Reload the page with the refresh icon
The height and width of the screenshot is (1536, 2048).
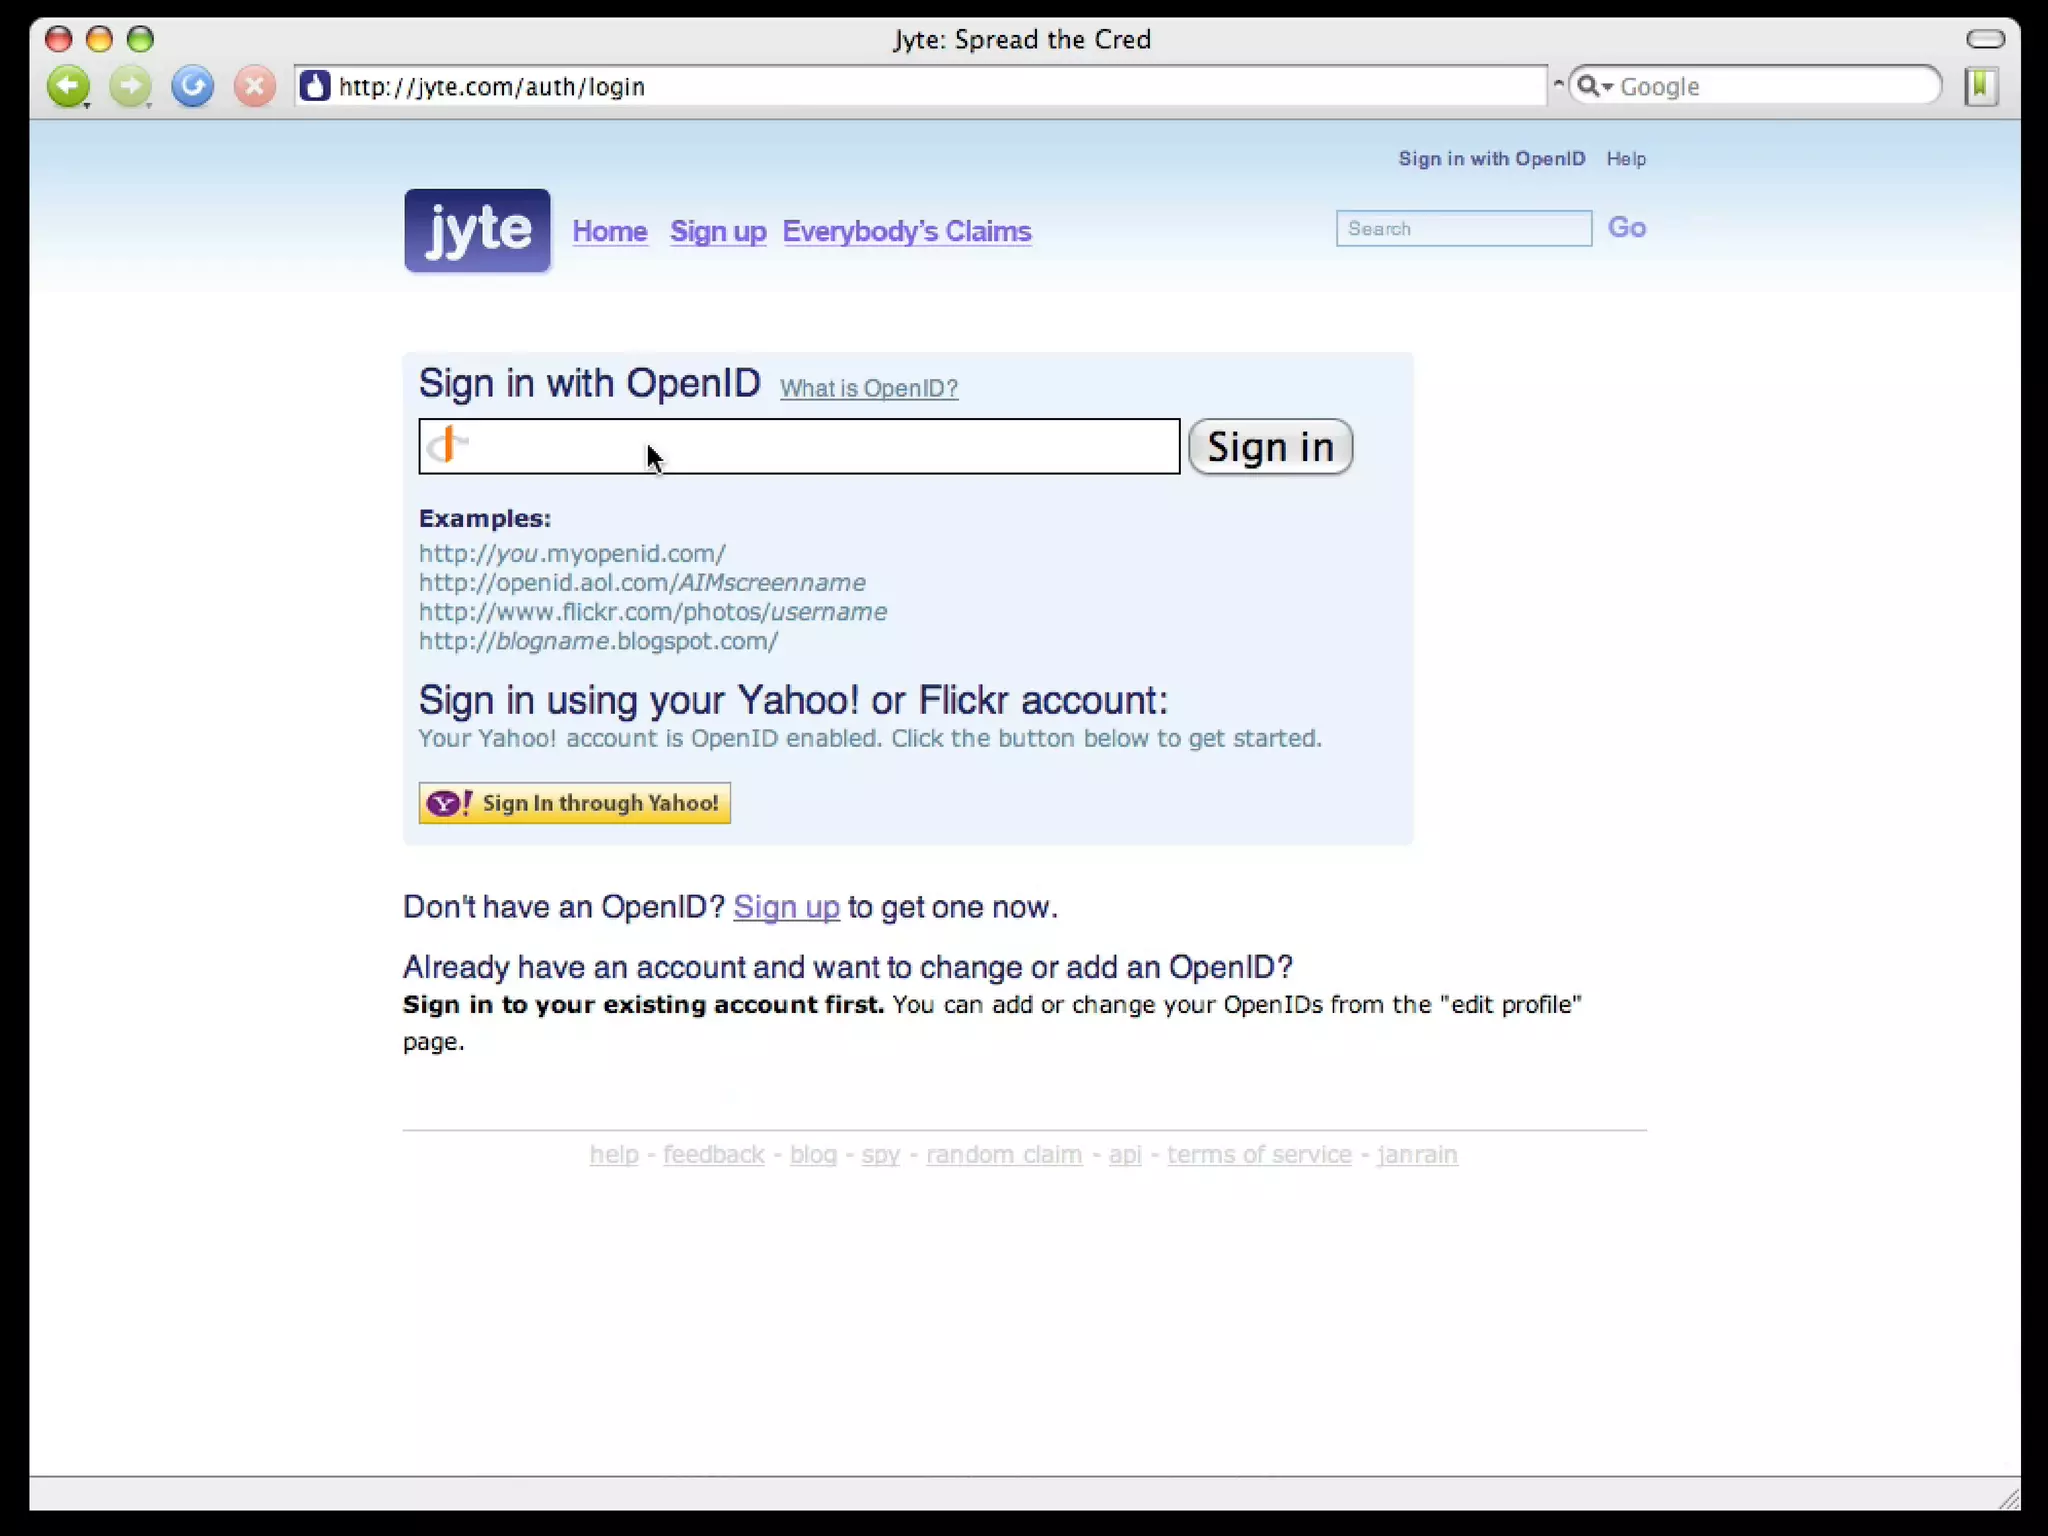(192, 86)
